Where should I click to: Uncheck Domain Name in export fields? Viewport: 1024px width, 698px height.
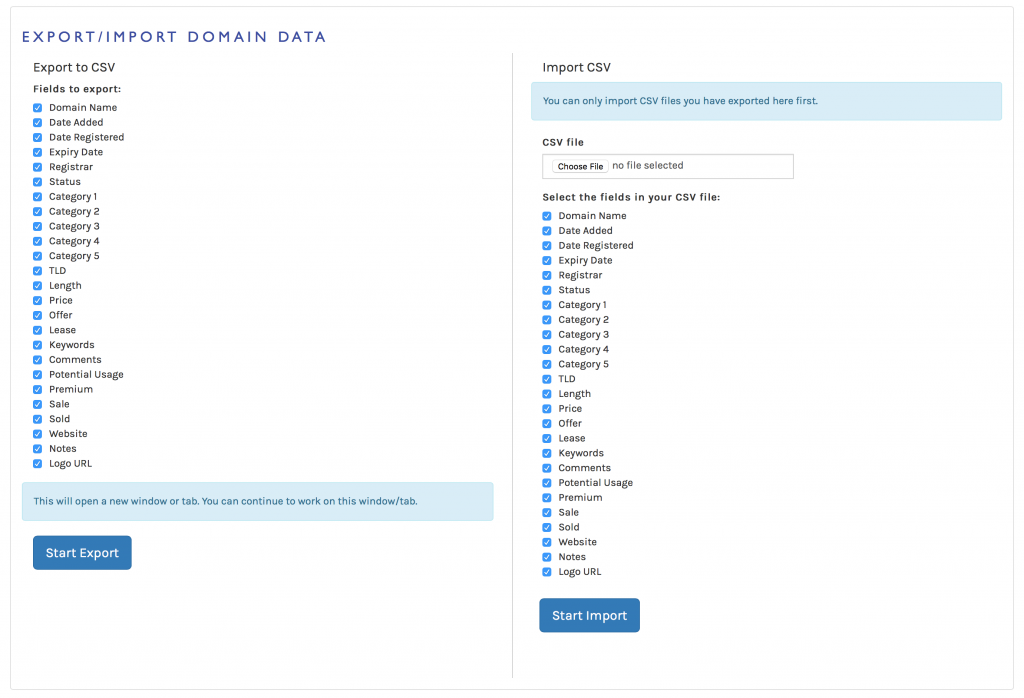38,108
